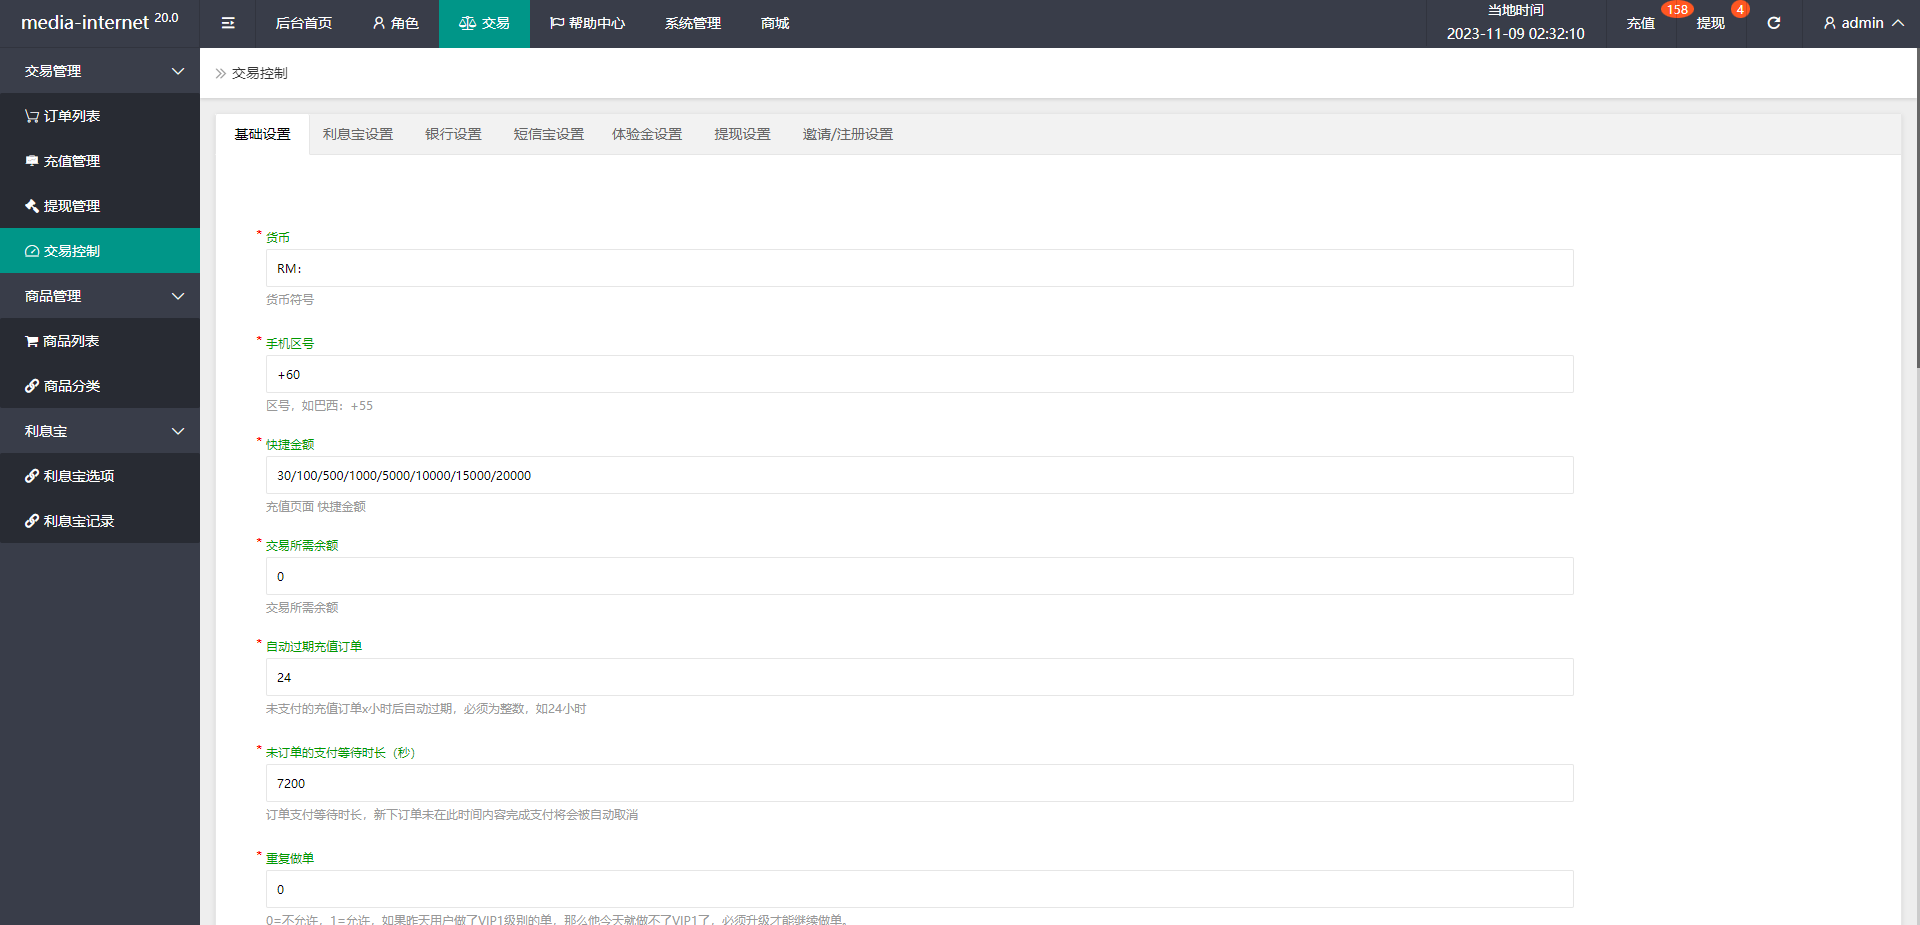The height and width of the screenshot is (925, 1920).
Task: Select the 邀请/注册设置 tab
Action: coord(848,134)
